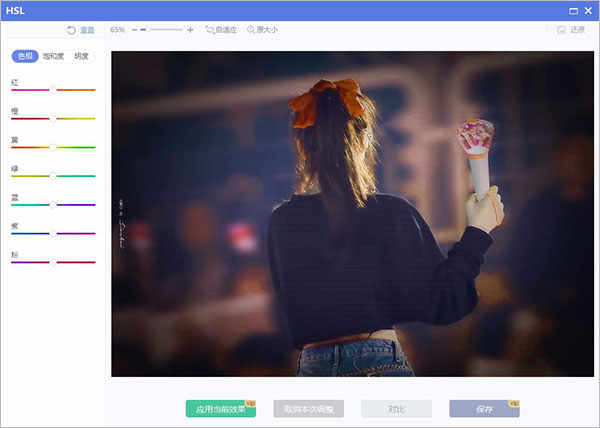Click the reset (重置) circular arrow icon
This screenshot has height=428, width=600.
click(x=71, y=30)
